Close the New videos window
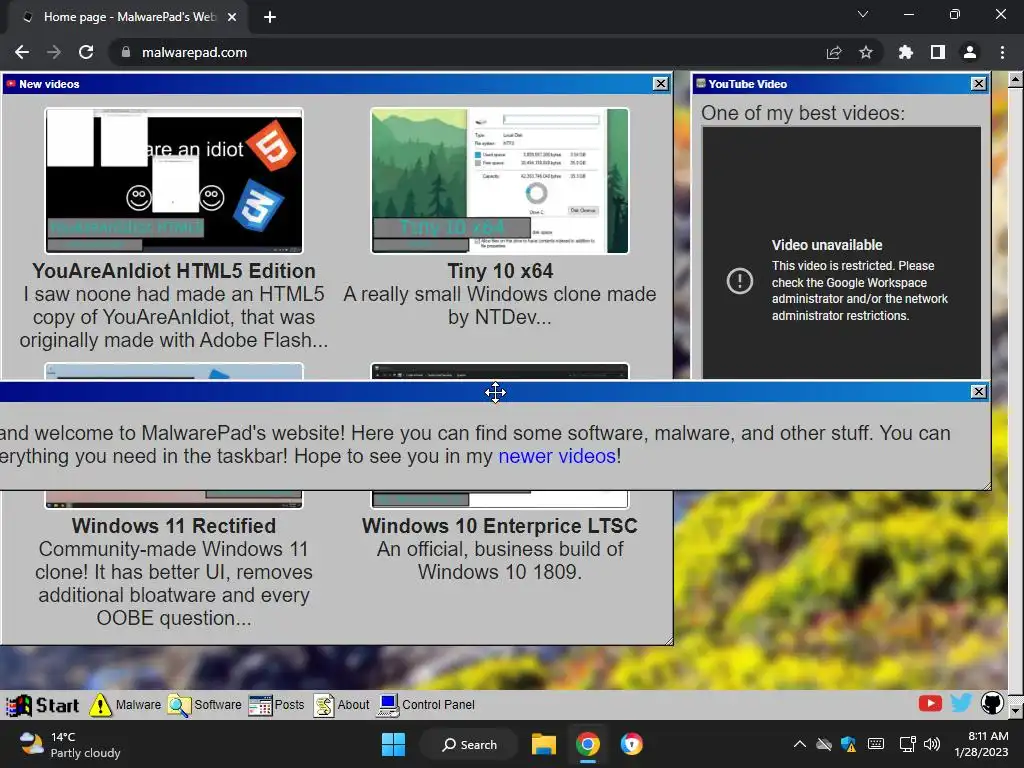 tap(661, 84)
